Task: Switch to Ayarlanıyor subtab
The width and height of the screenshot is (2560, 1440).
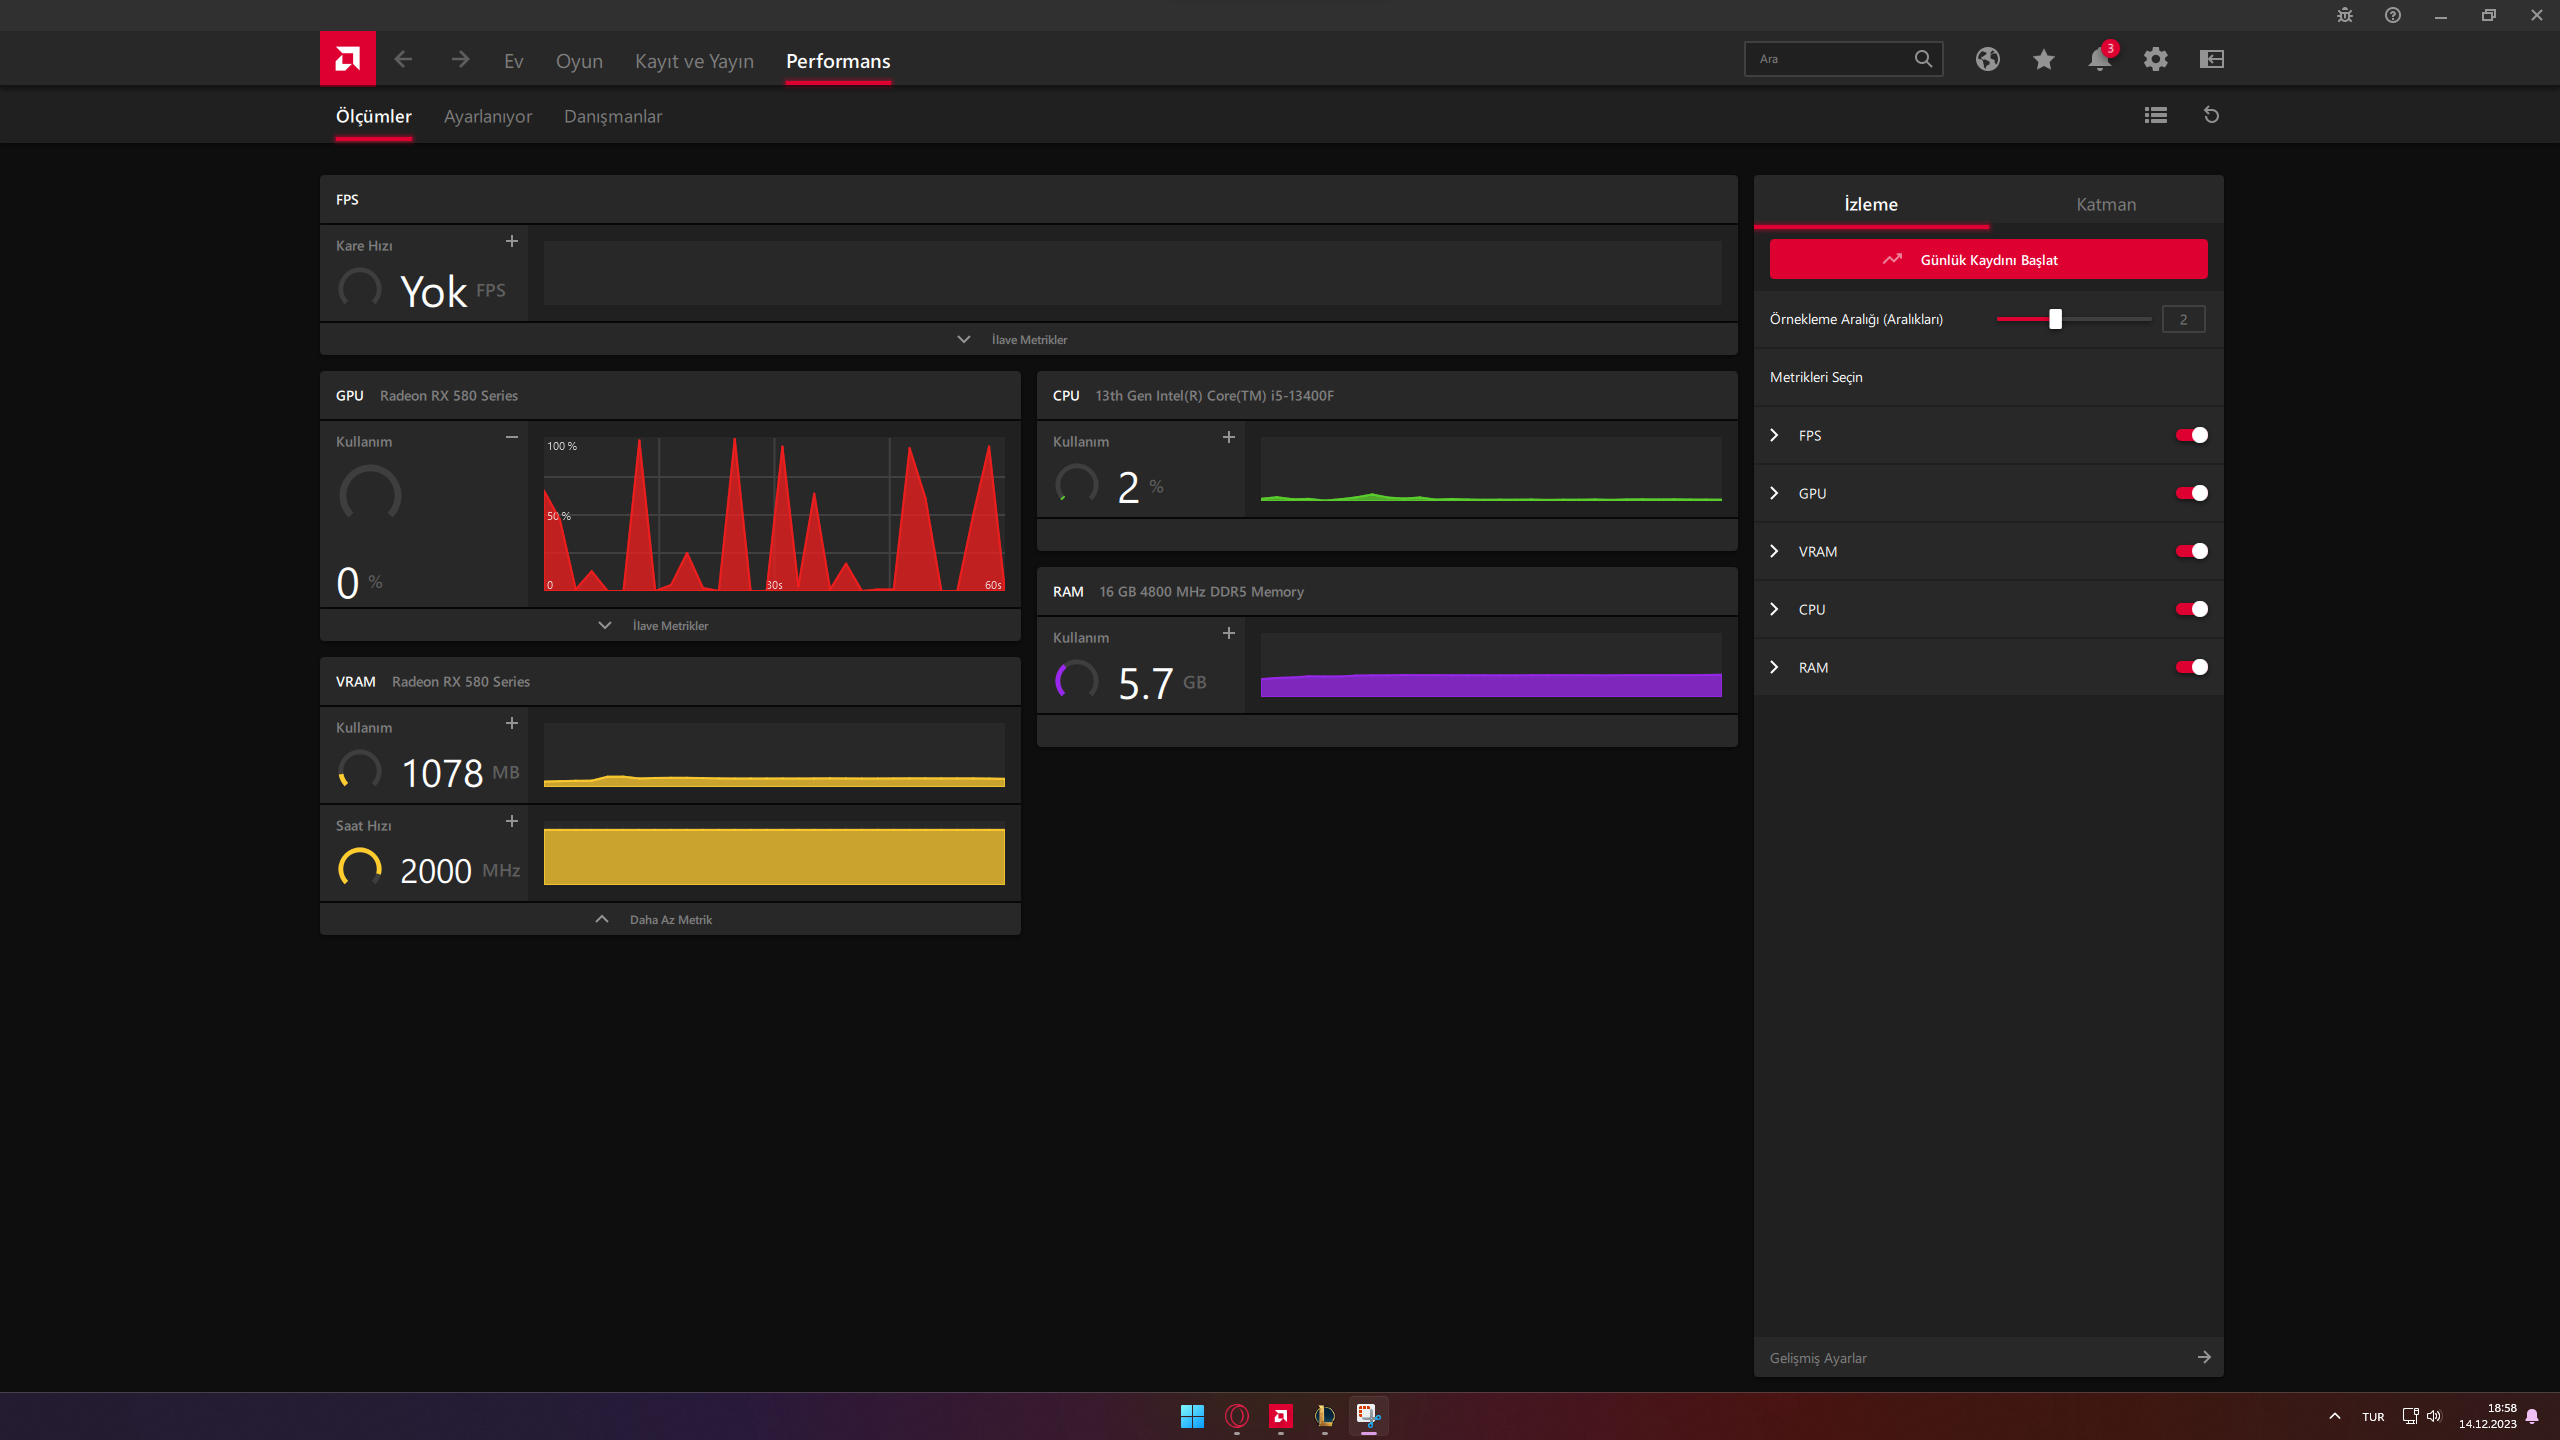Action: 488,116
